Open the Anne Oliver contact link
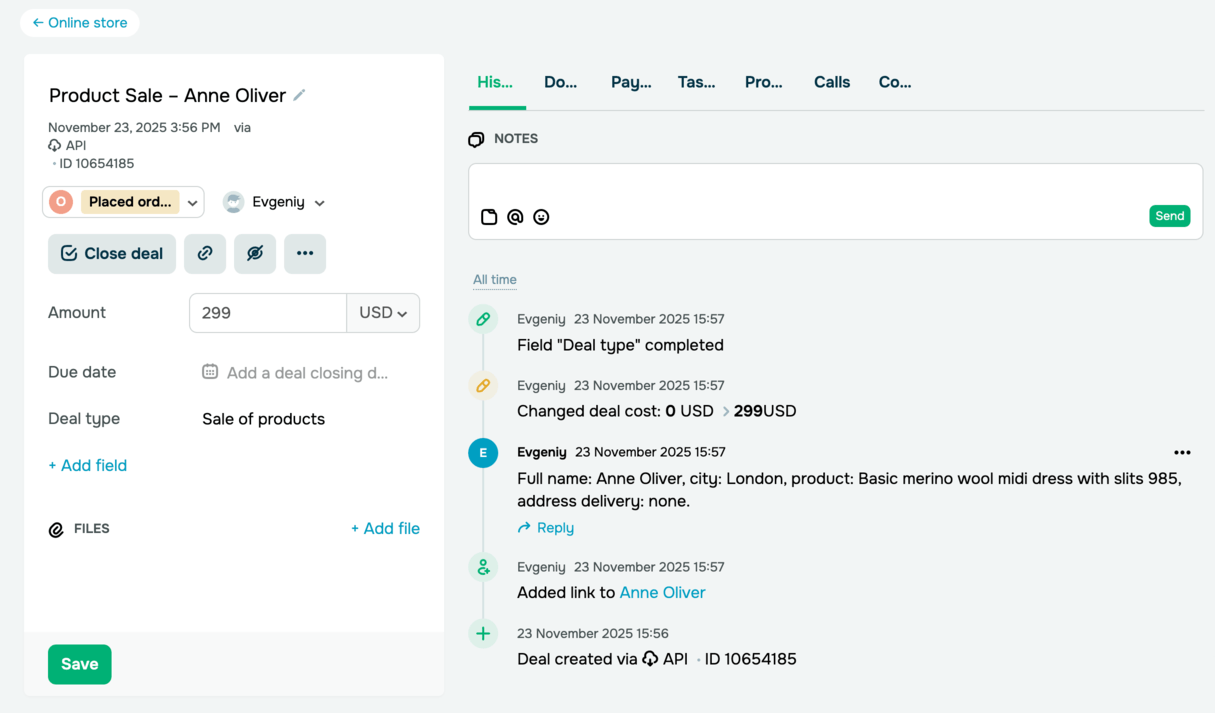This screenshot has height=713, width=1215. 662,593
